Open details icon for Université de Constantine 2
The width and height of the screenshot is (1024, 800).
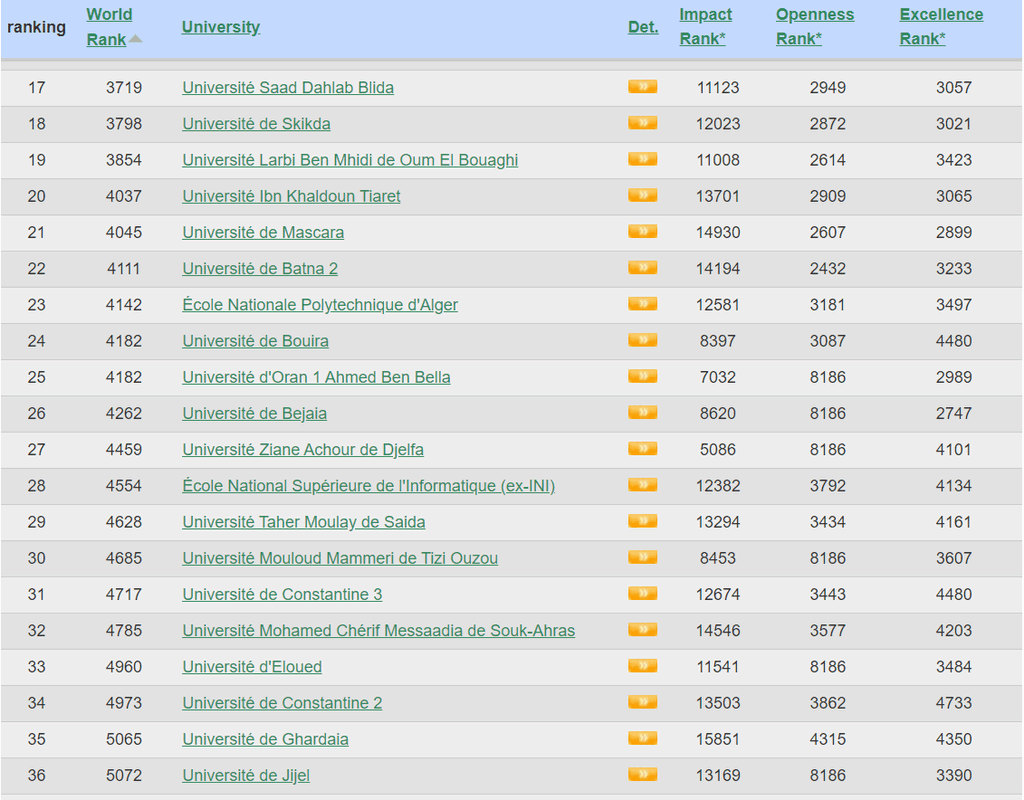click(643, 703)
